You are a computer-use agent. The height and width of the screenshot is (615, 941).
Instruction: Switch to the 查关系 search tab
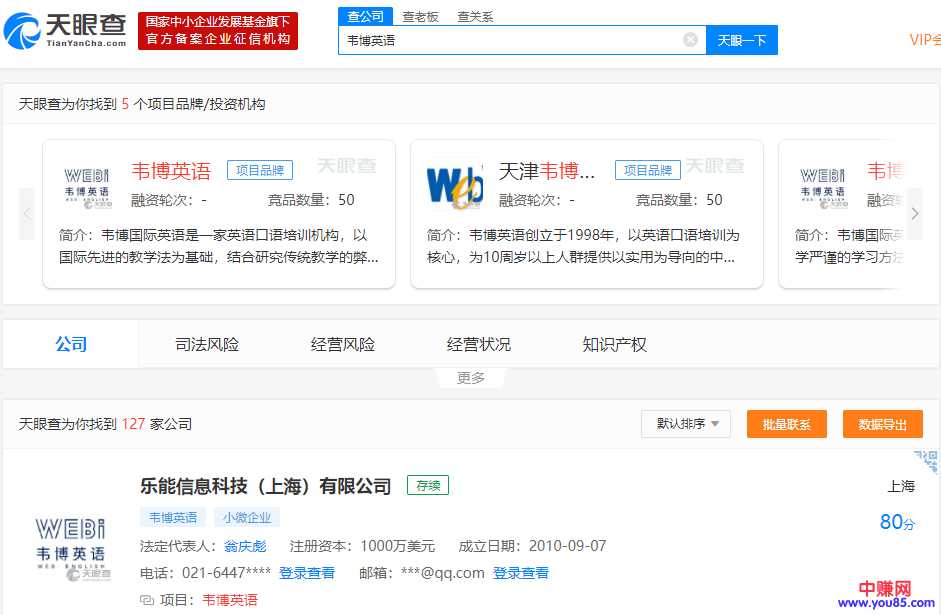pos(475,17)
